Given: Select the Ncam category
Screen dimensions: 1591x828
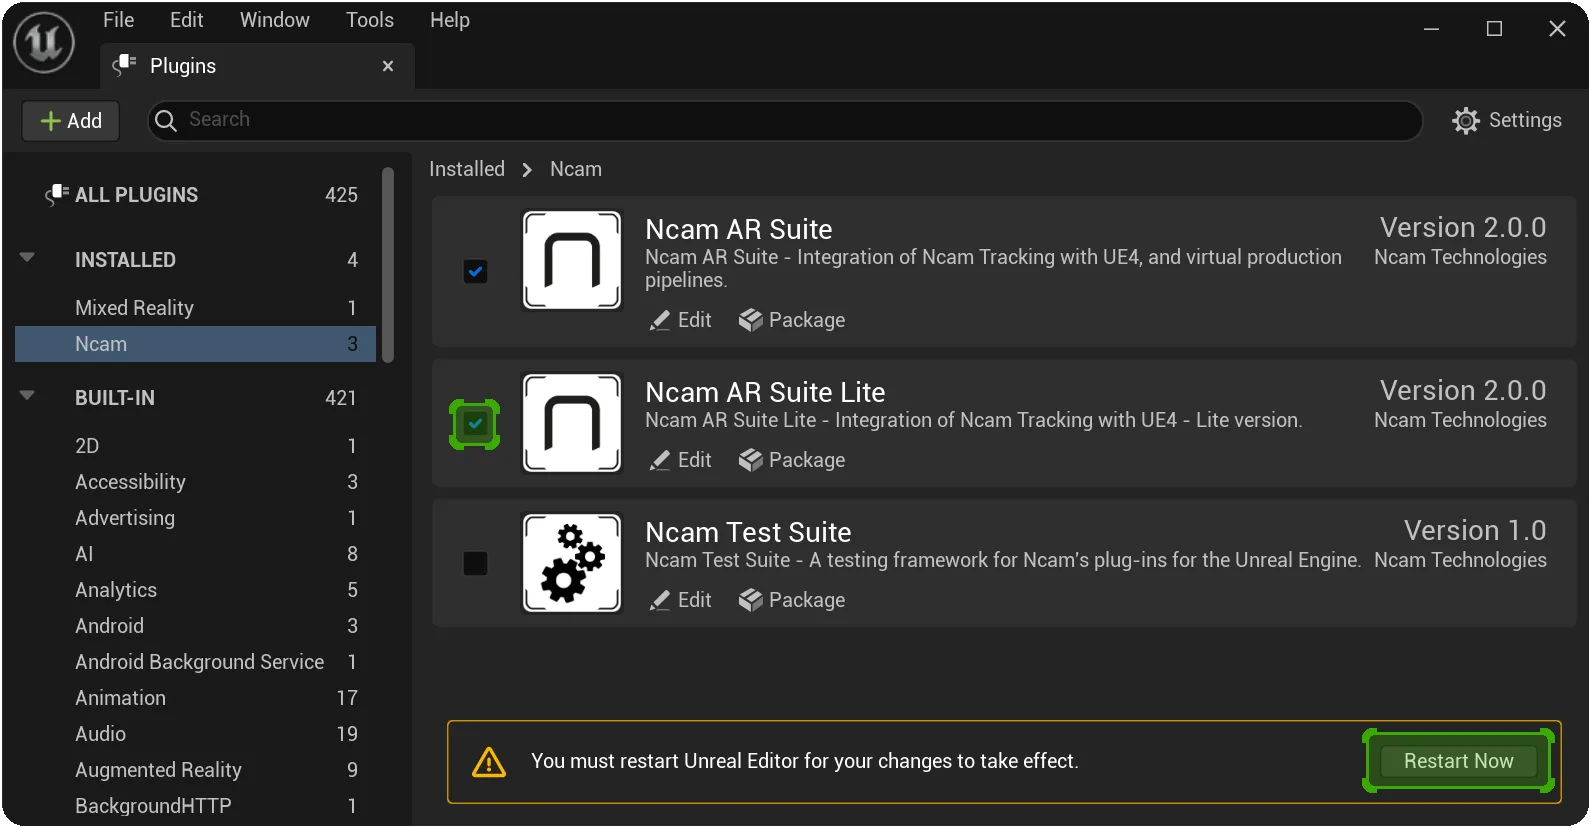Looking at the screenshot, I should 195,344.
